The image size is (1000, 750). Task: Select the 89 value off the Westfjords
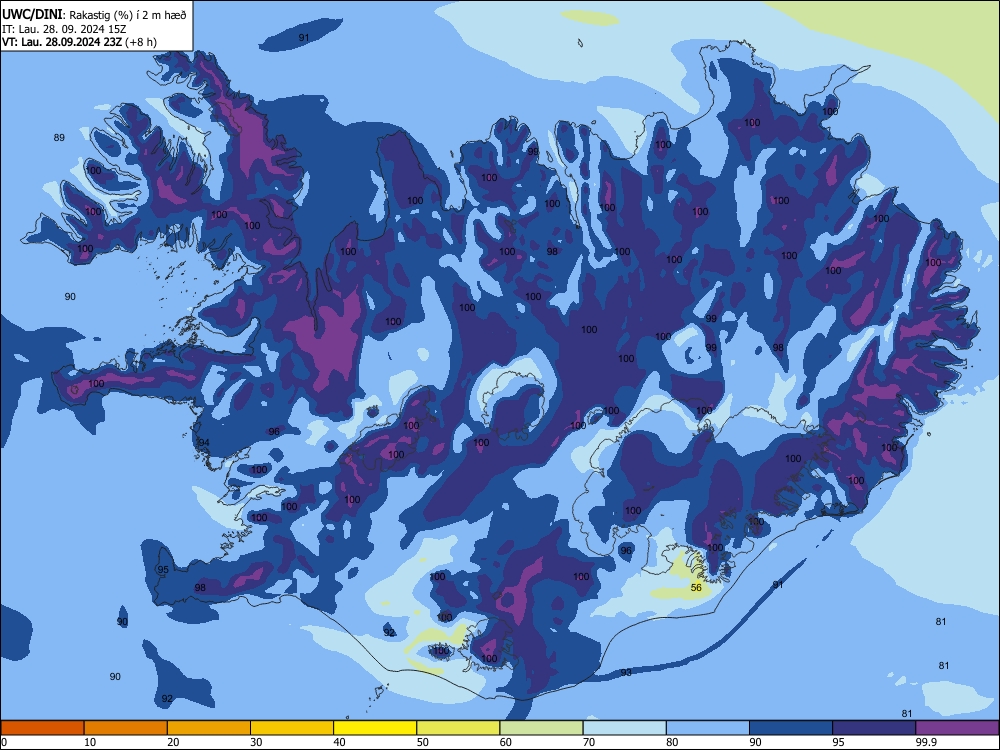pyautogui.click(x=59, y=138)
